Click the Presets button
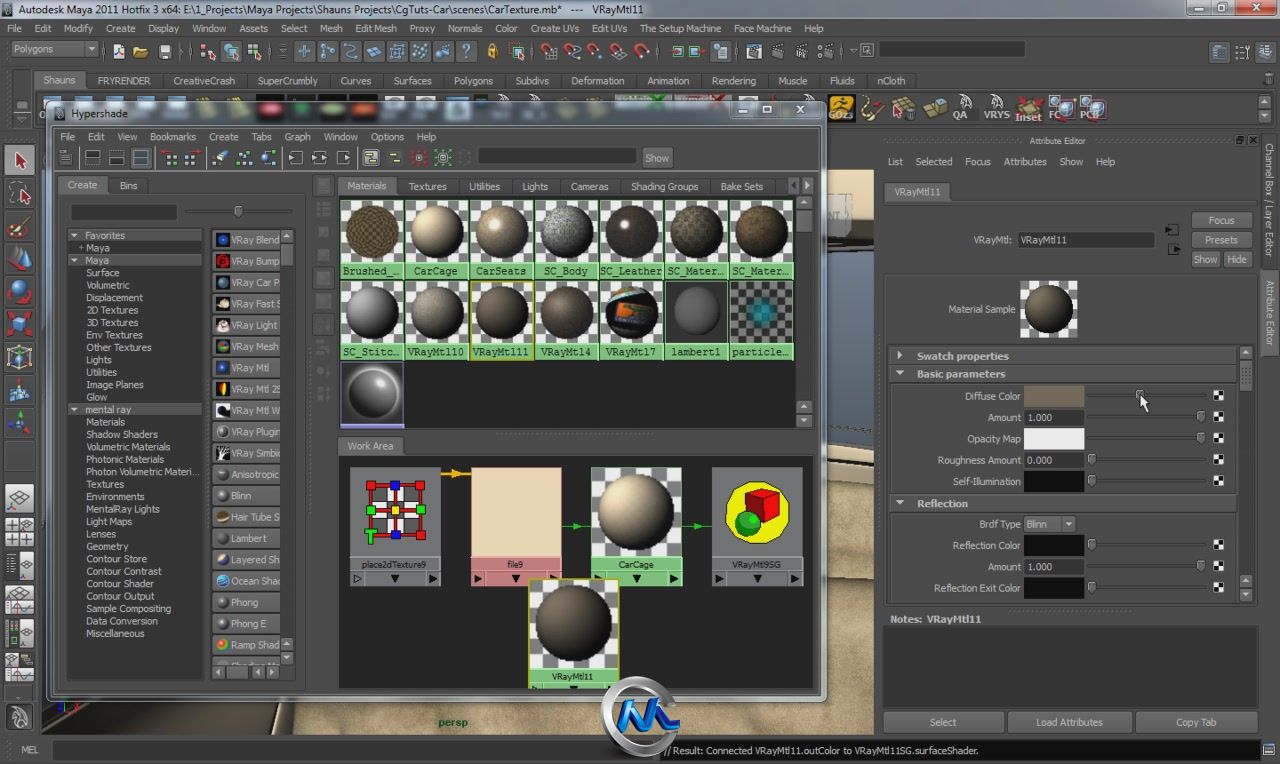Screen dimensions: 1280x764 [x=1221, y=240]
